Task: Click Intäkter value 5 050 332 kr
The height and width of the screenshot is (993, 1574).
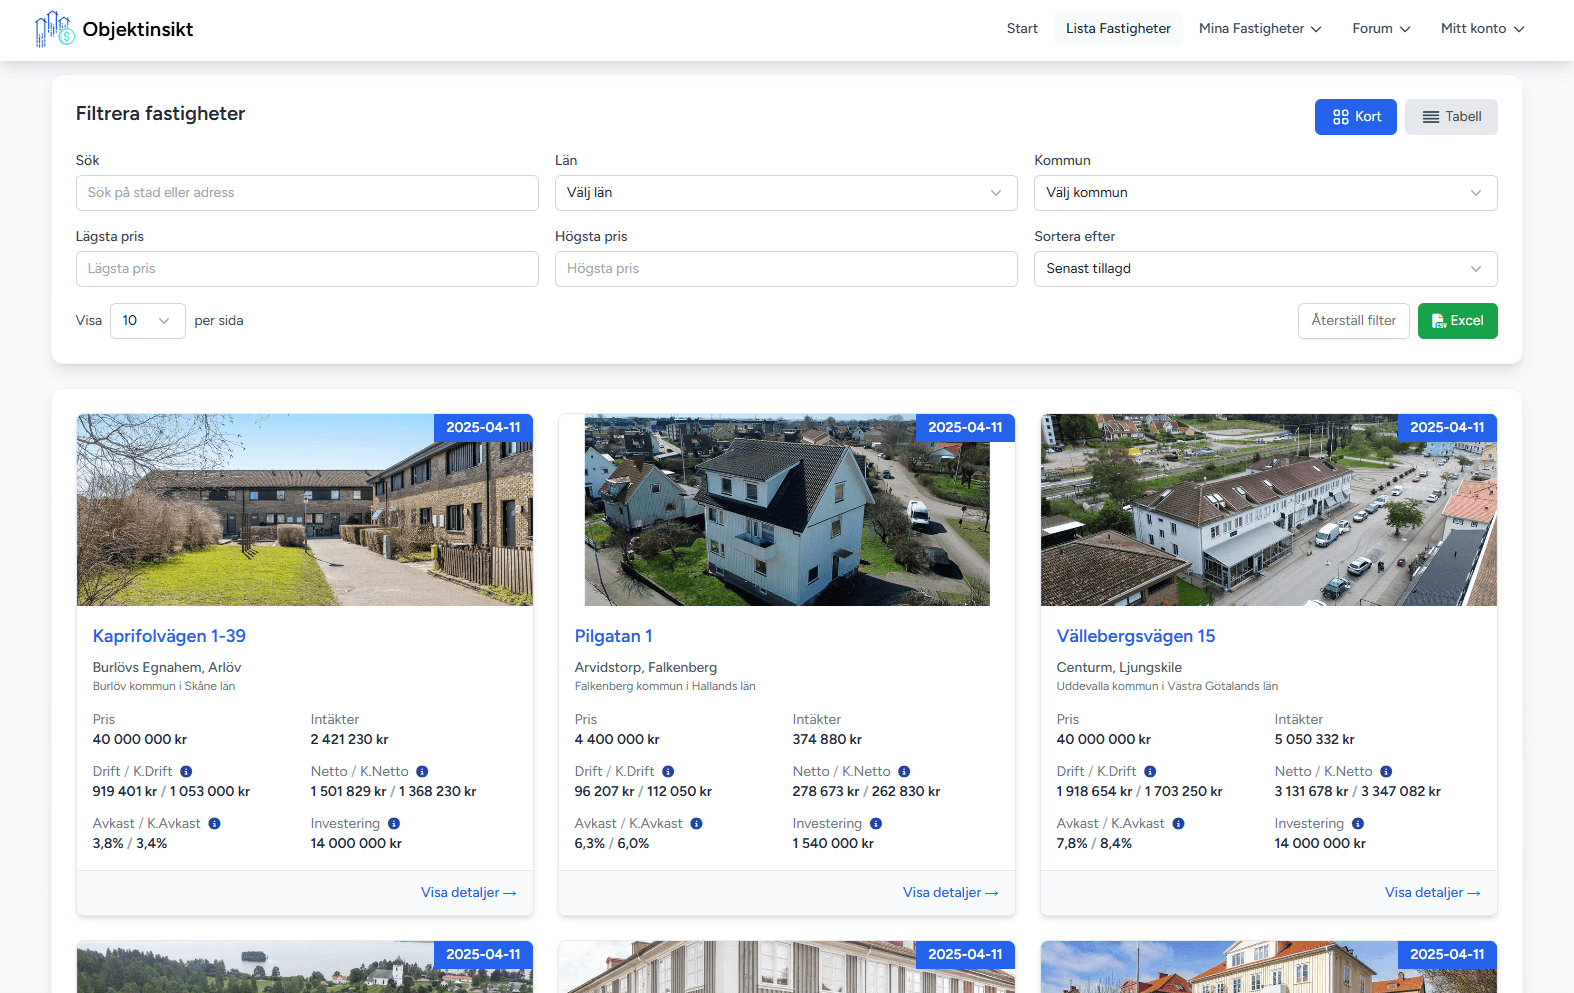Action: click(1314, 740)
